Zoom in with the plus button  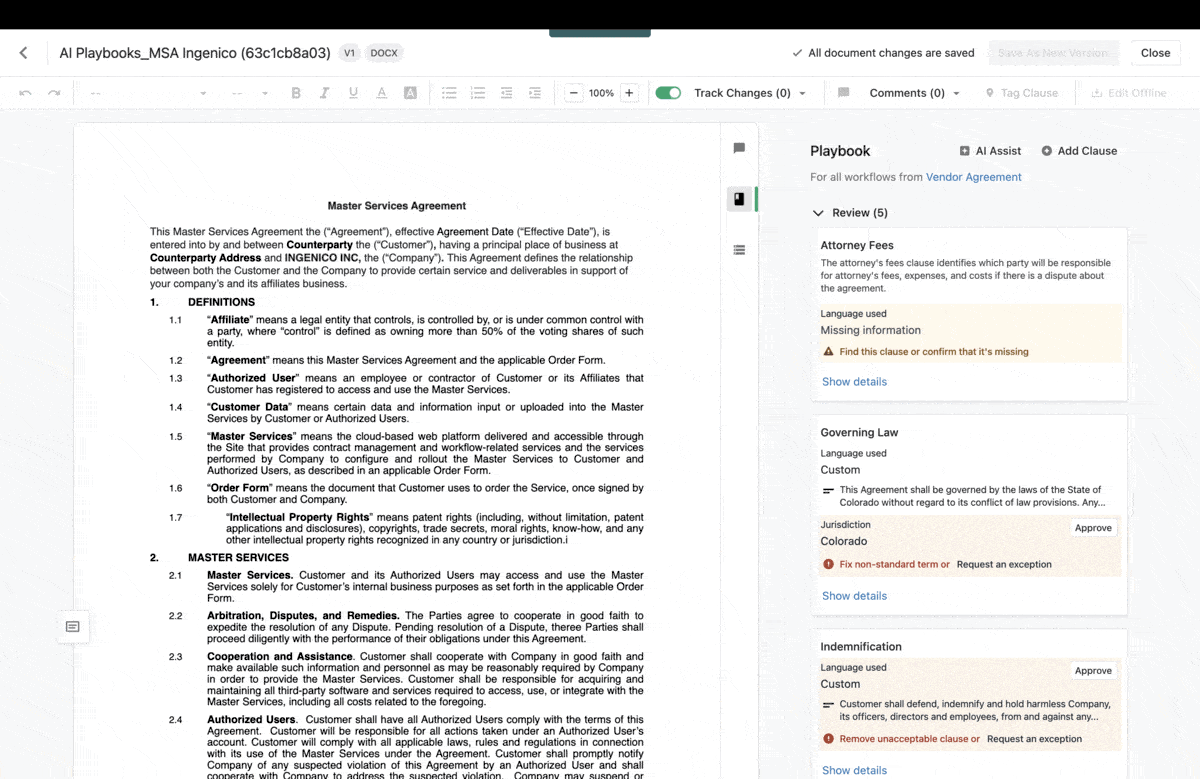pos(629,93)
